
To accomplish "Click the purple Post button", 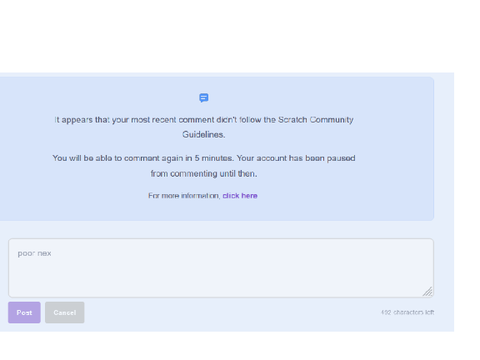I will pyautogui.click(x=24, y=312).
